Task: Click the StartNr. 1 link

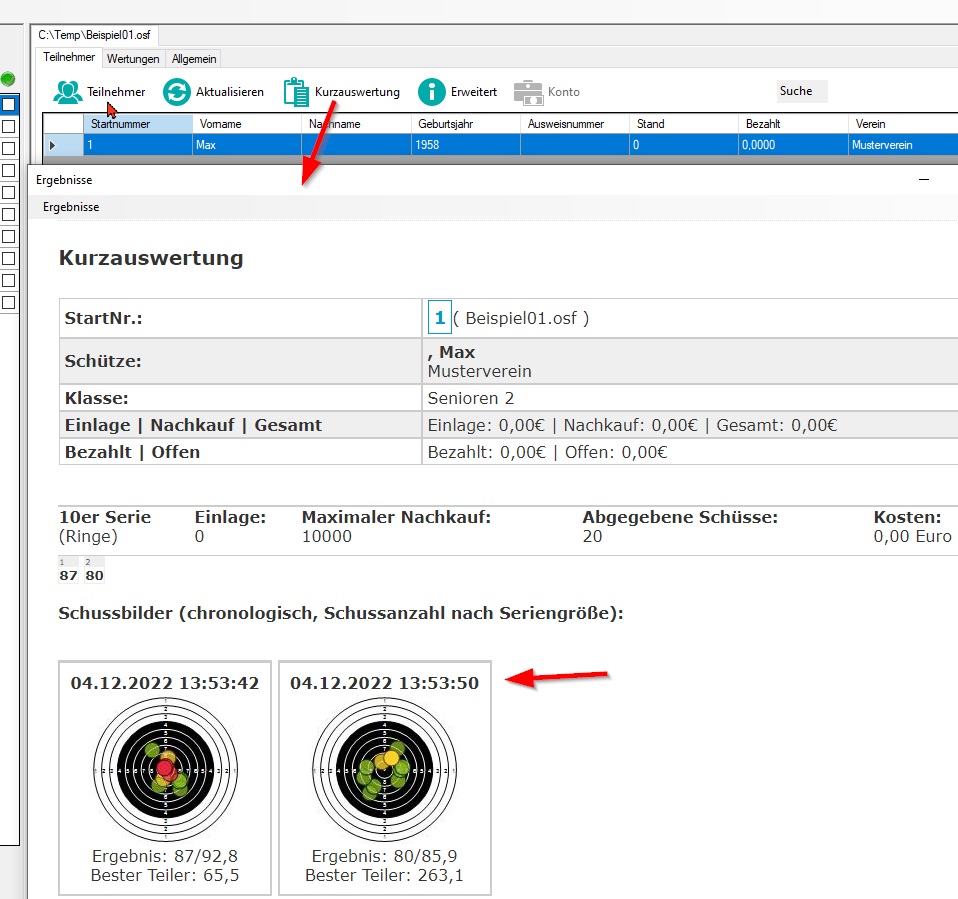Action: coord(439,318)
